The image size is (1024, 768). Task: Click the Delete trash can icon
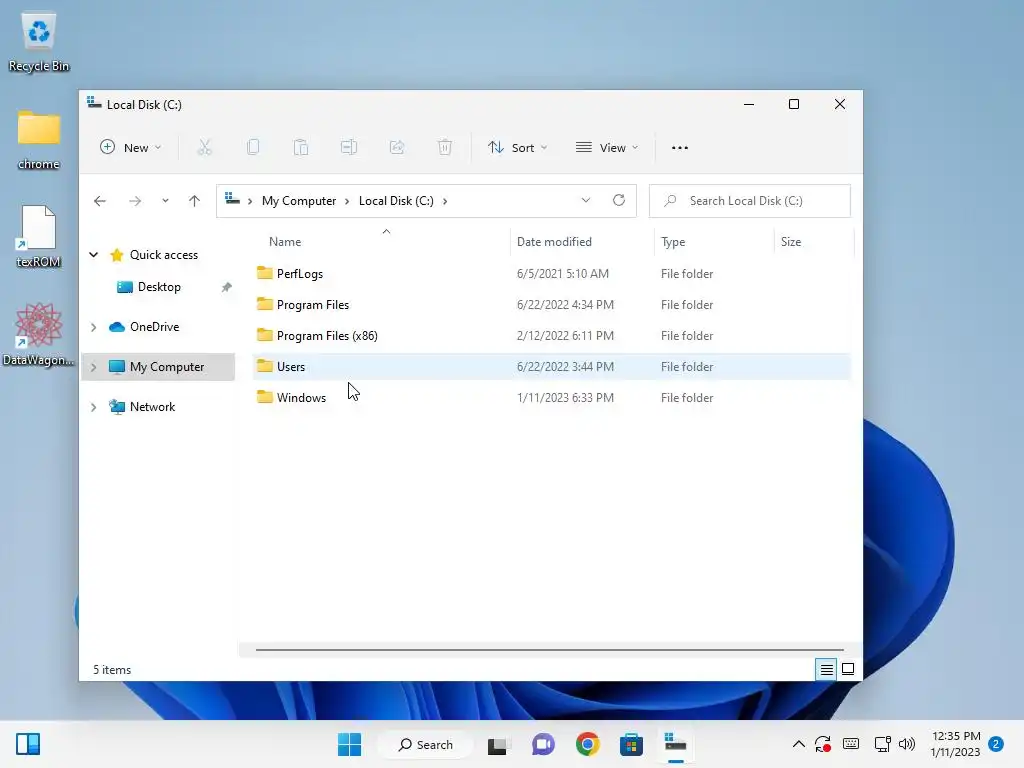[445, 148]
